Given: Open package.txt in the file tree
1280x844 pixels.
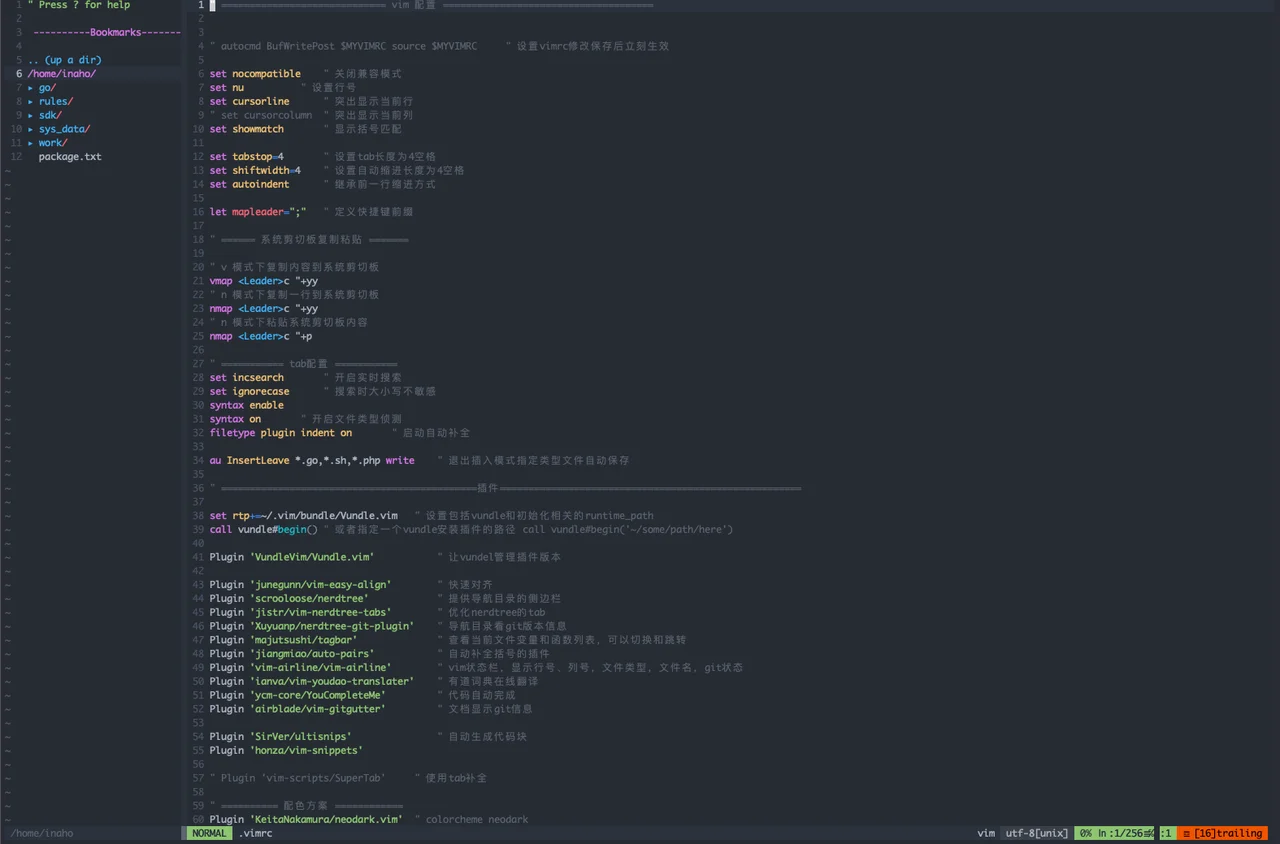Looking at the screenshot, I should click(x=70, y=157).
